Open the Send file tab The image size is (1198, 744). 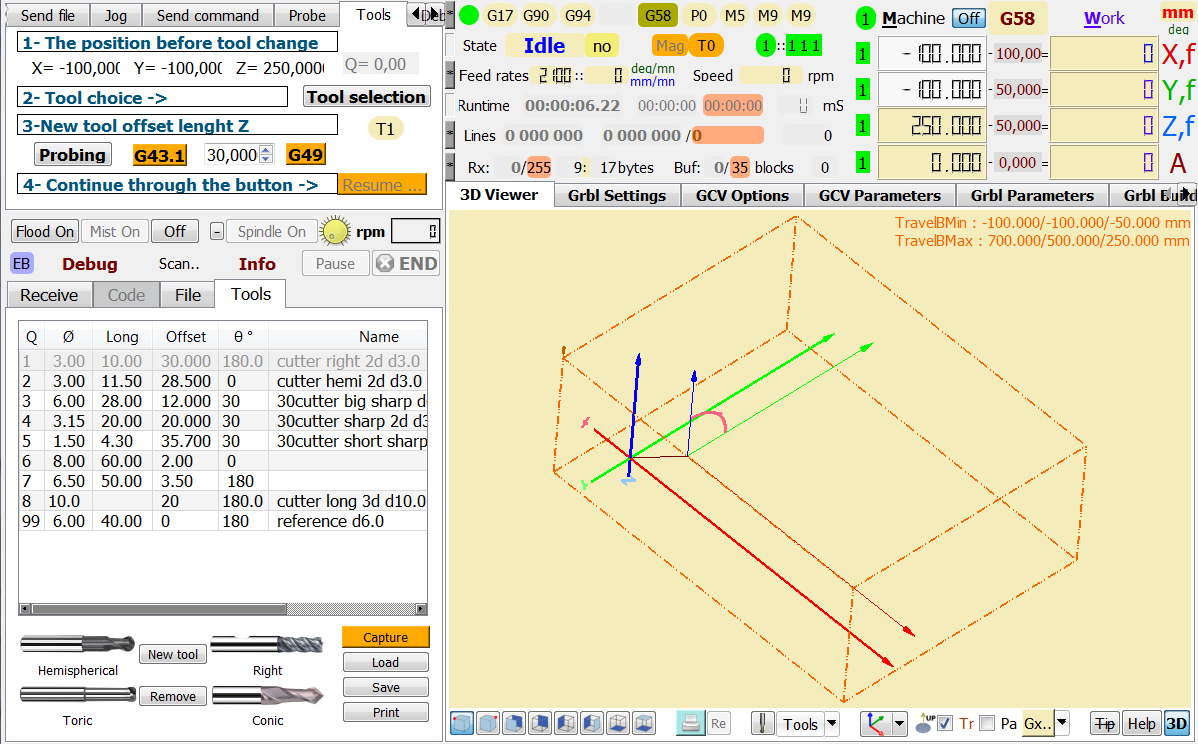click(x=47, y=15)
